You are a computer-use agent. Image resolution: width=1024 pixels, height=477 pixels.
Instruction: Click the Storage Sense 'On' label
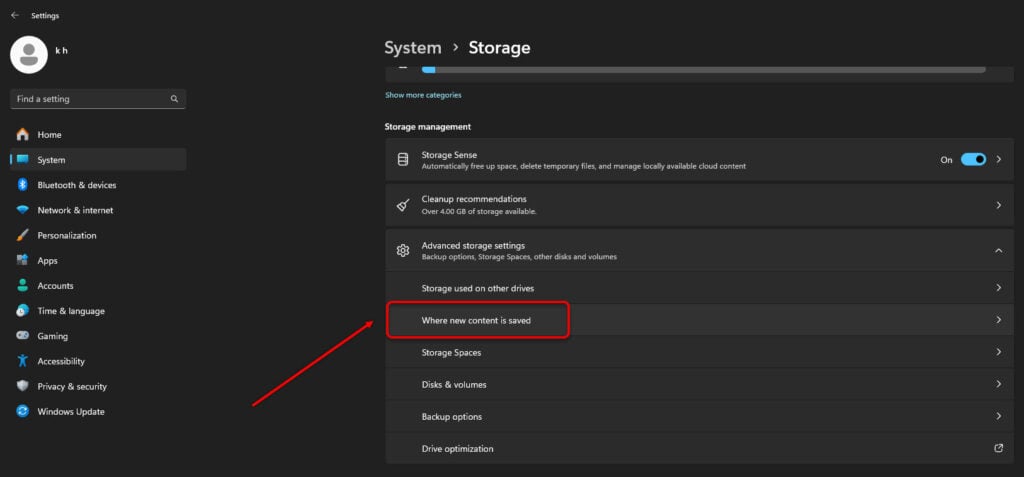click(x=946, y=160)
